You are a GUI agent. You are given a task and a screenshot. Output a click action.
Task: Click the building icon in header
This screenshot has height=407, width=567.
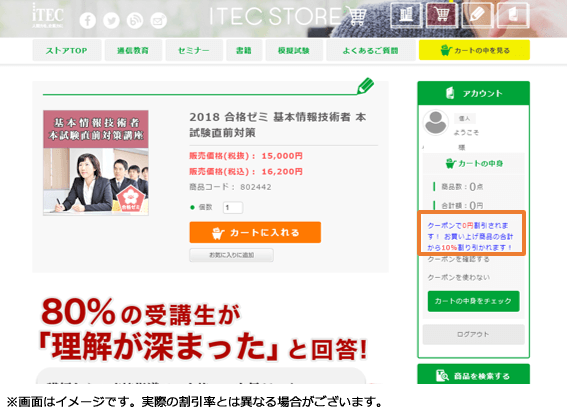point(406,15)
